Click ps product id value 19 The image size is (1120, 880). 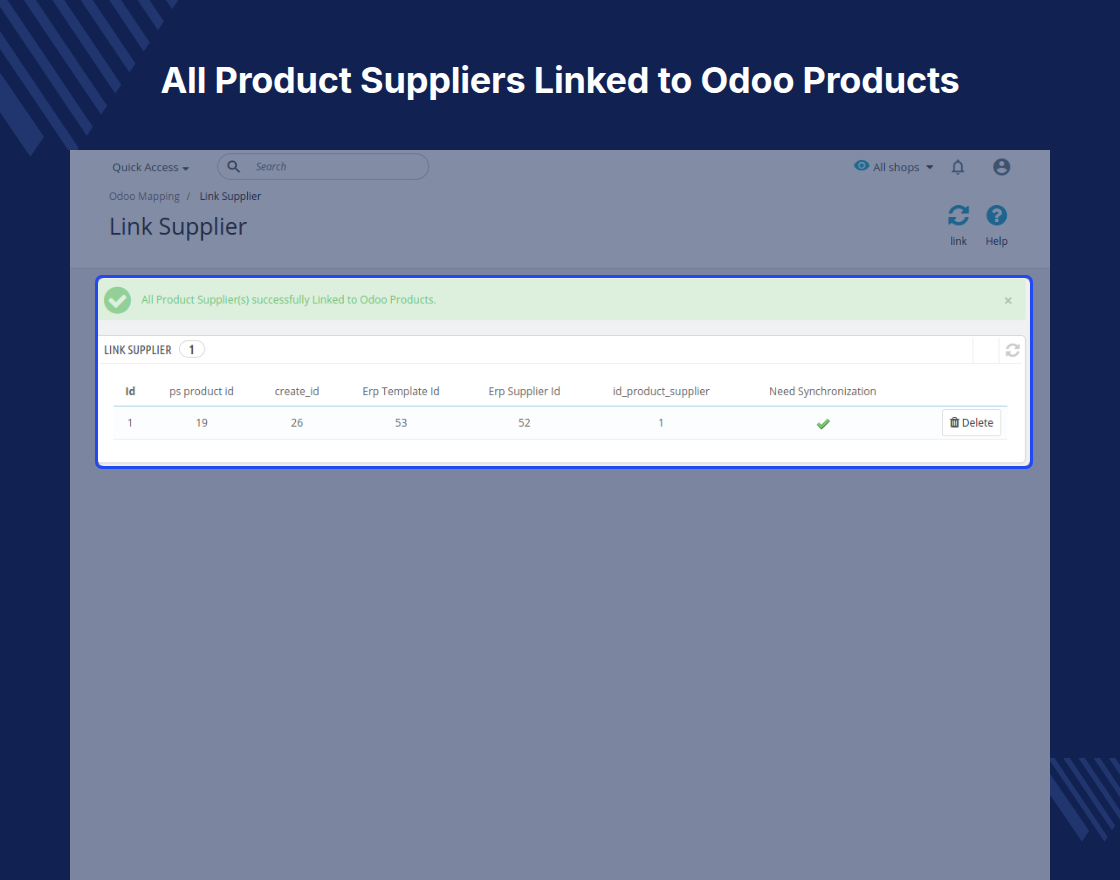coord(201,423)
